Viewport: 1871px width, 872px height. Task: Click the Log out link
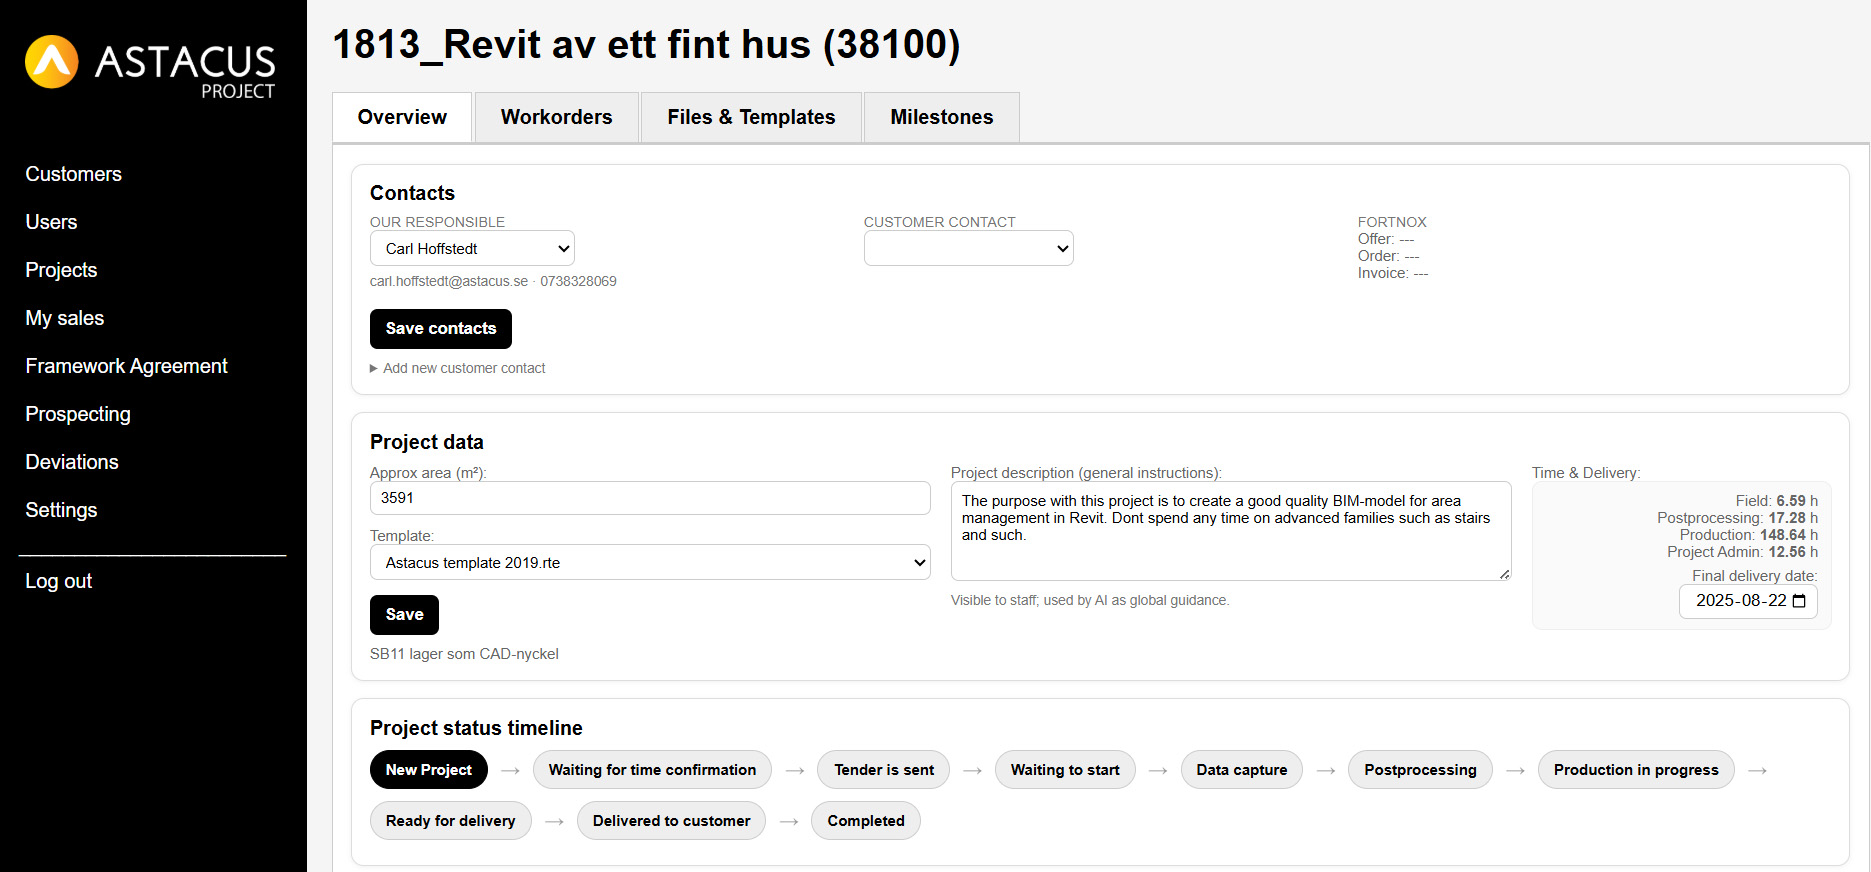click(59, 581)
